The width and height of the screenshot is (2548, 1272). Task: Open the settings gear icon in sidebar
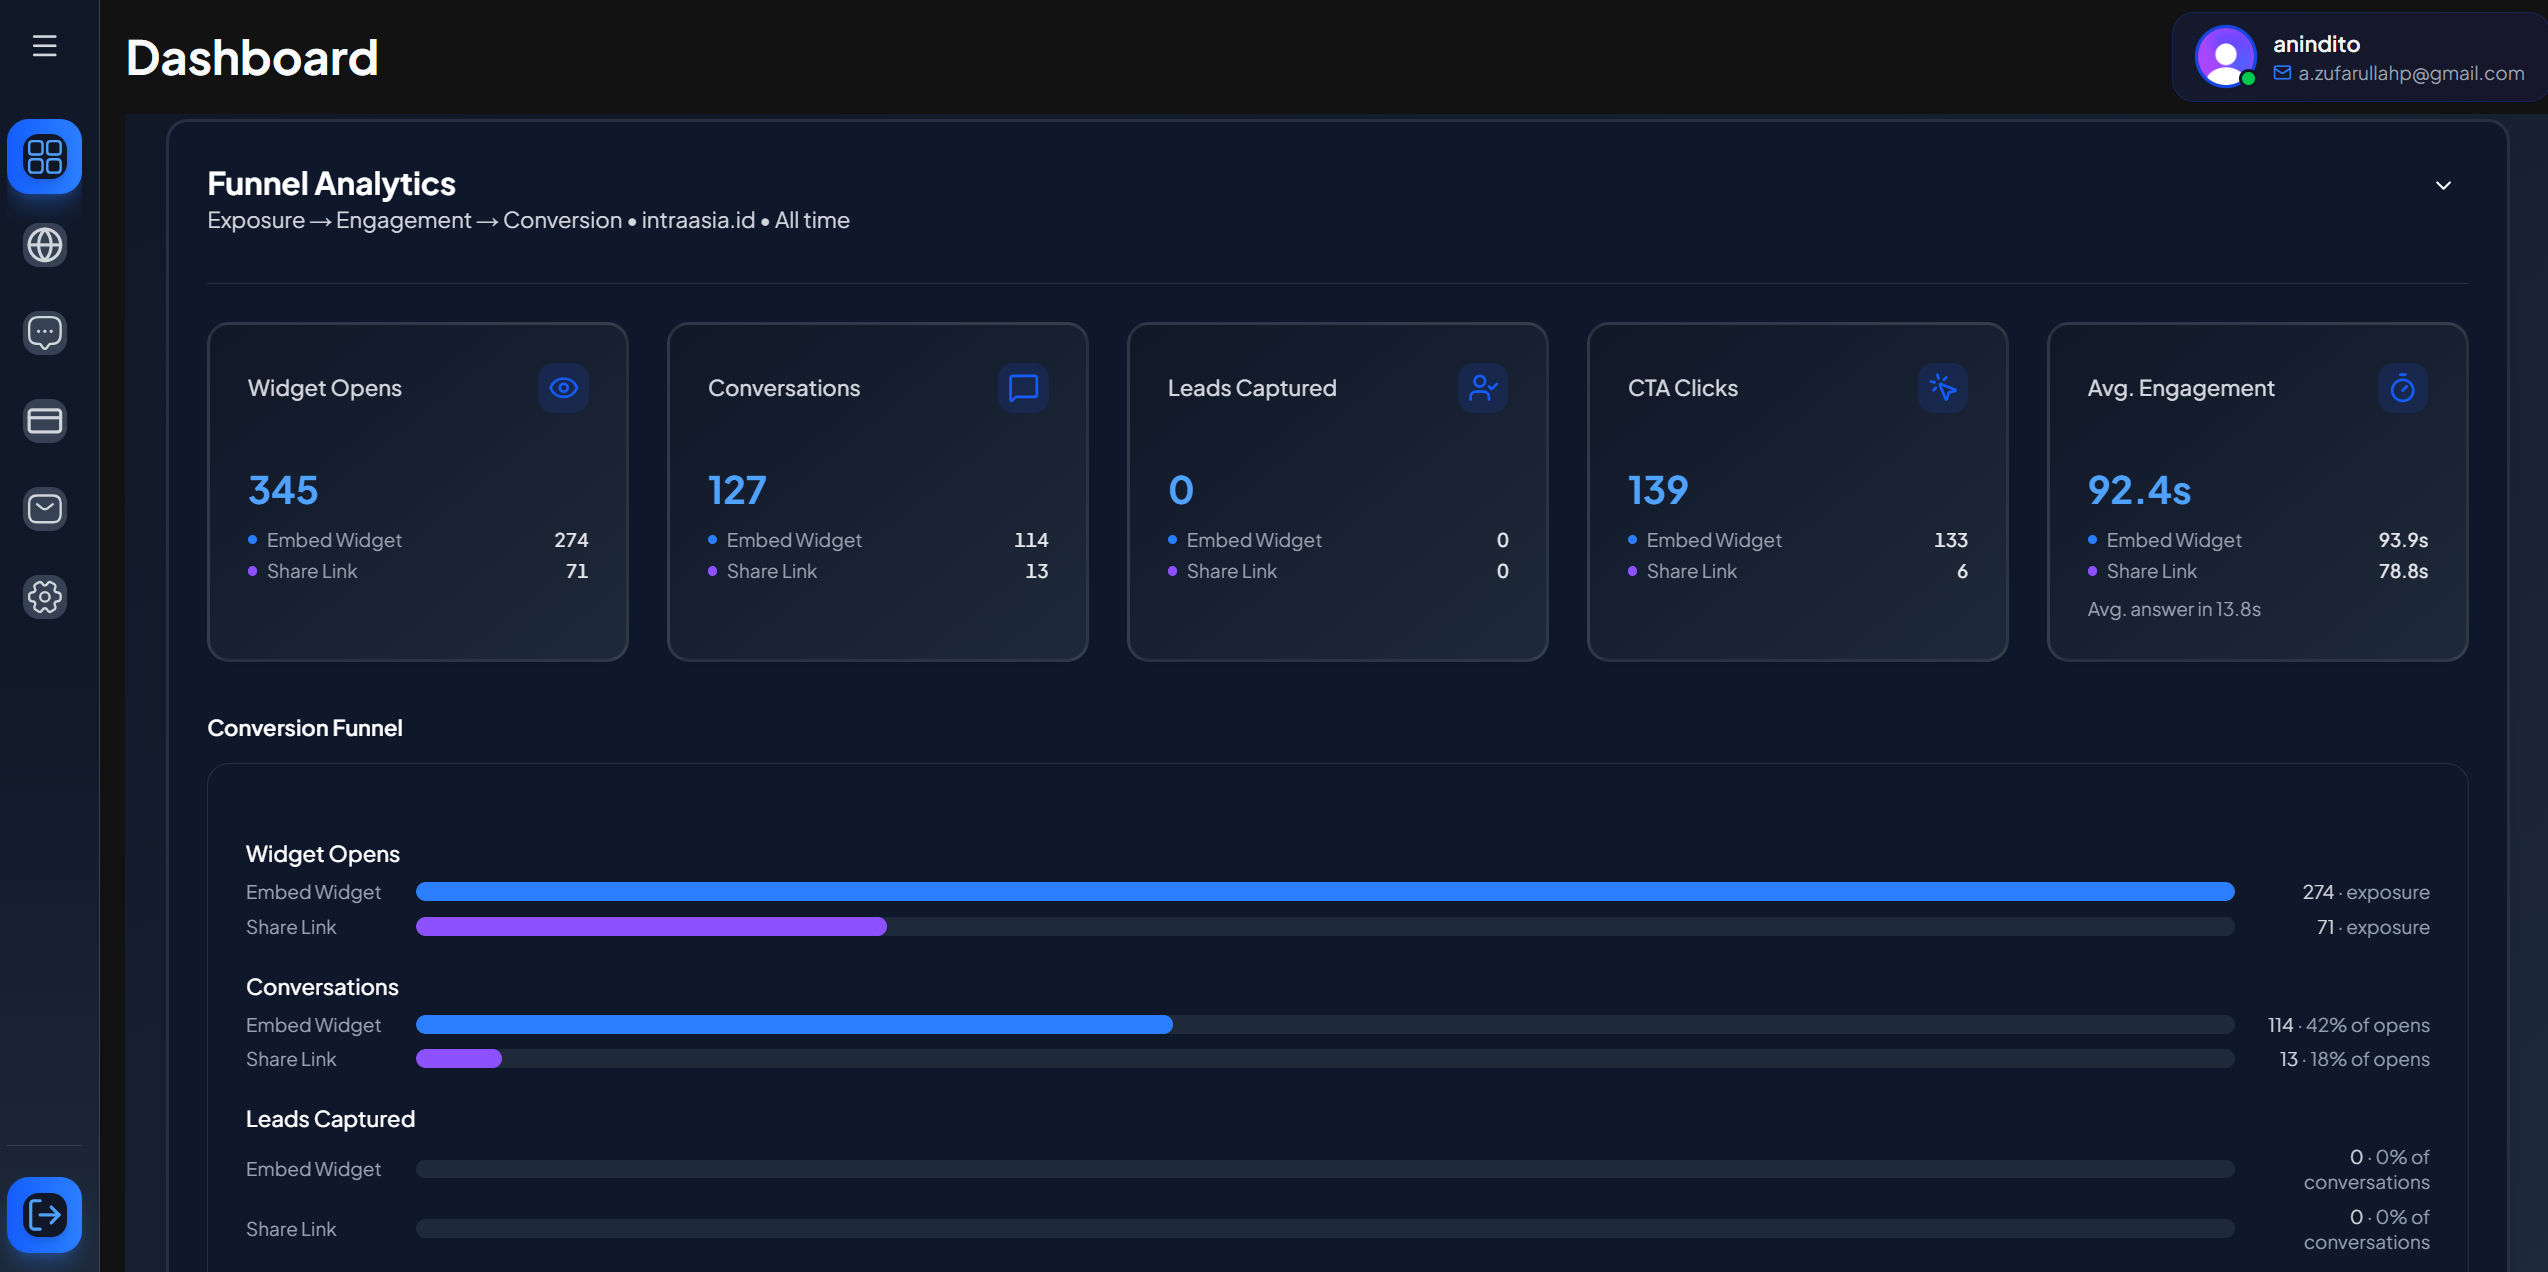pos(44,597)
